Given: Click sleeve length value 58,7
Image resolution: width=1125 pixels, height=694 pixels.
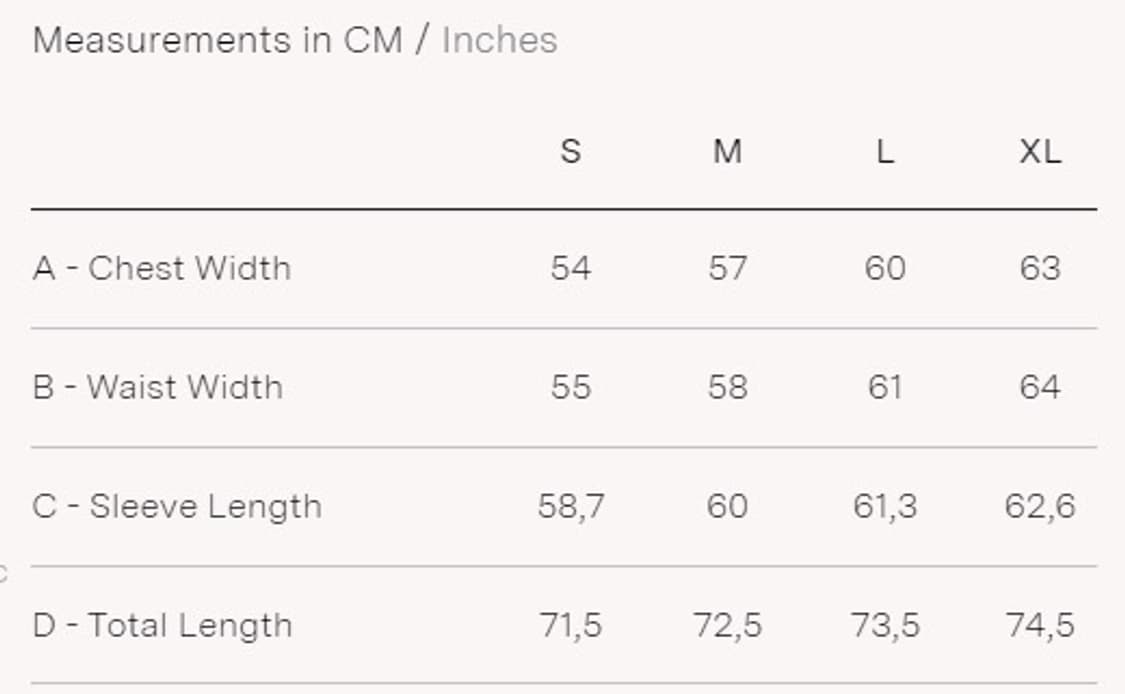Looking at the screenshot, I should pyautogui.click(x=571, y=507).
